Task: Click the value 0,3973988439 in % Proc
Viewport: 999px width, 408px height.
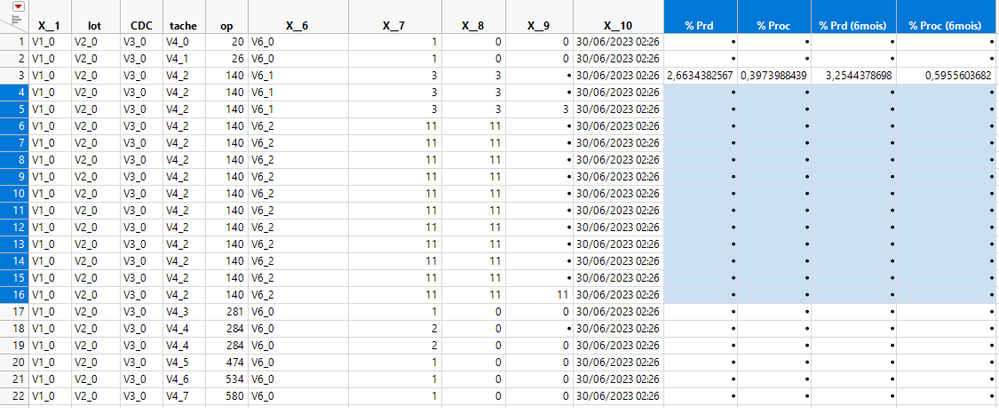Action: (x=775, y=76)
